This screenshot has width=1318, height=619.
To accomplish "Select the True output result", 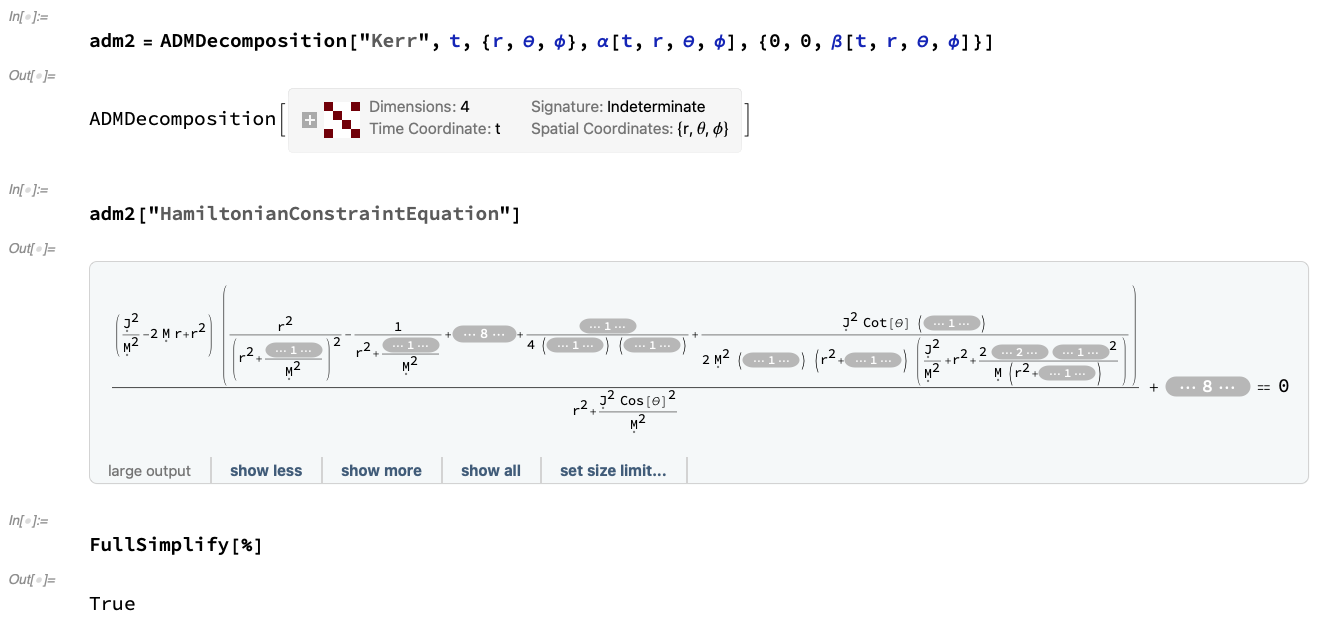I will pyautogui.click(x=112, y=604).
